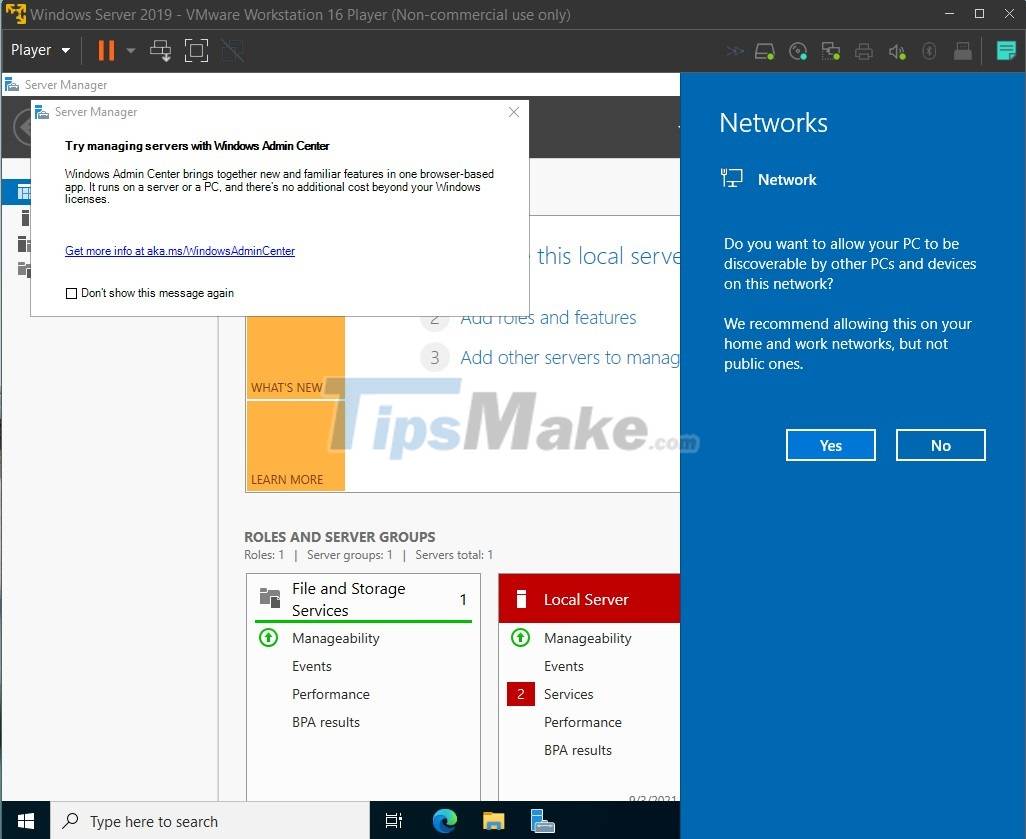This screenshot has width=1026, height=839.
Task: Click the hard disk device icon
Action: tap(763, 51)
